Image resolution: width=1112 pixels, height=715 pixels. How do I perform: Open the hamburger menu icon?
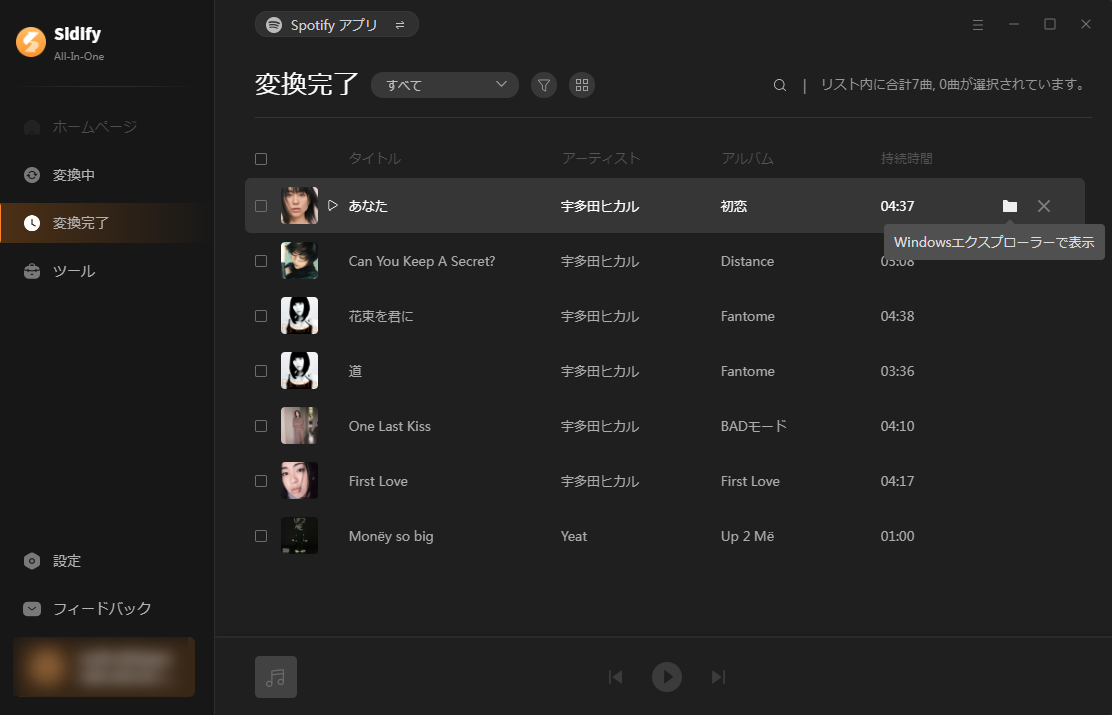(x=978, y=25)
